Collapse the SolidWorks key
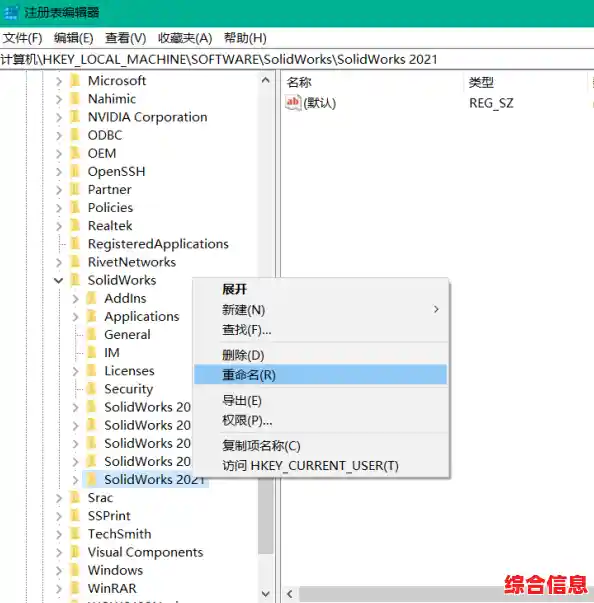Image resolution: width=594 pixels, height=603 pixels. click(x=59, y=280)
